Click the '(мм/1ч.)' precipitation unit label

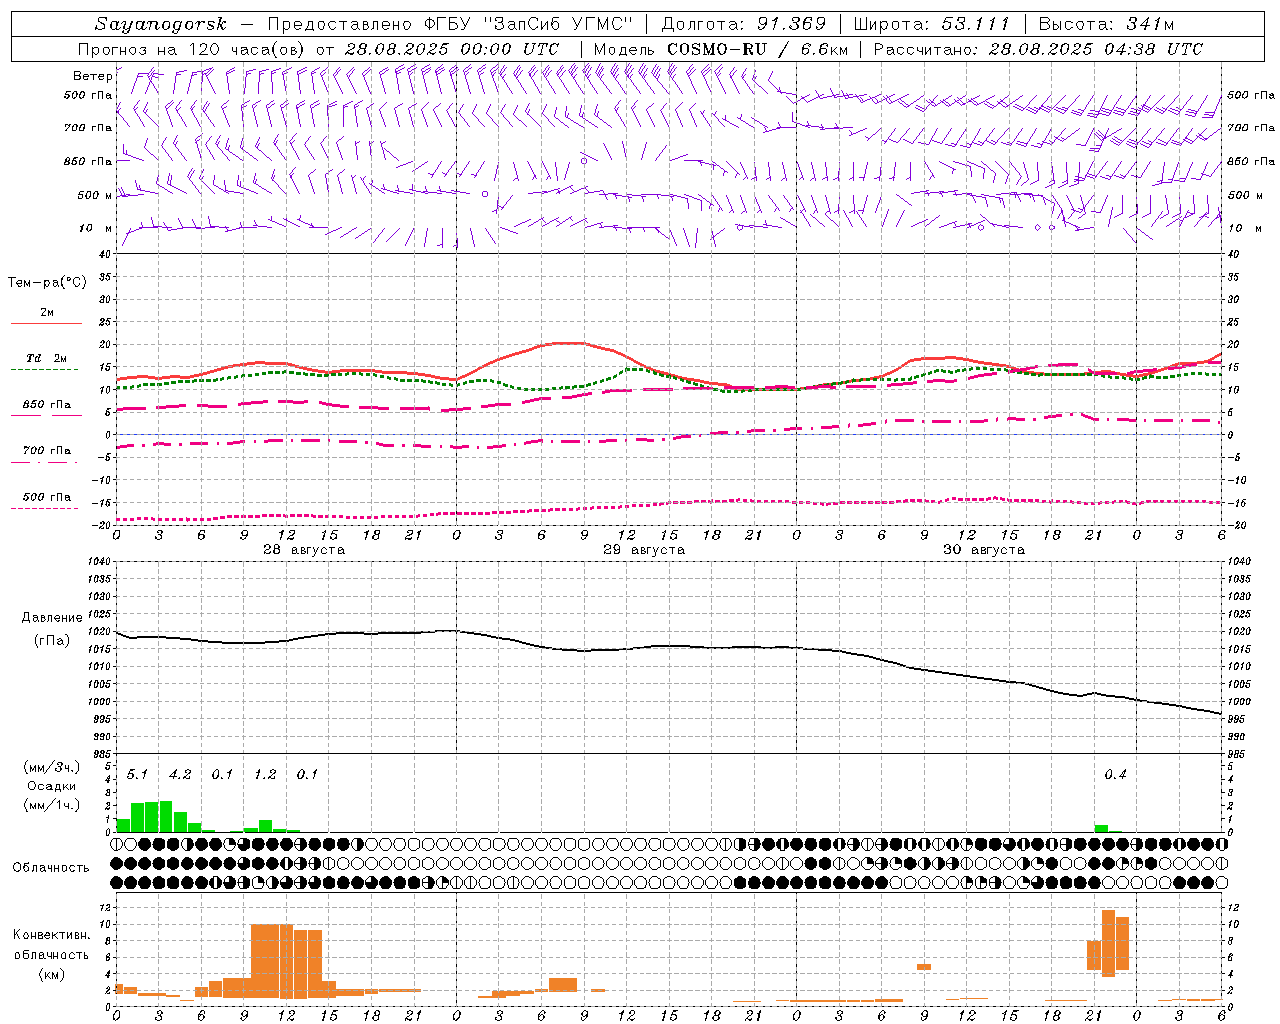click(51, 805)
